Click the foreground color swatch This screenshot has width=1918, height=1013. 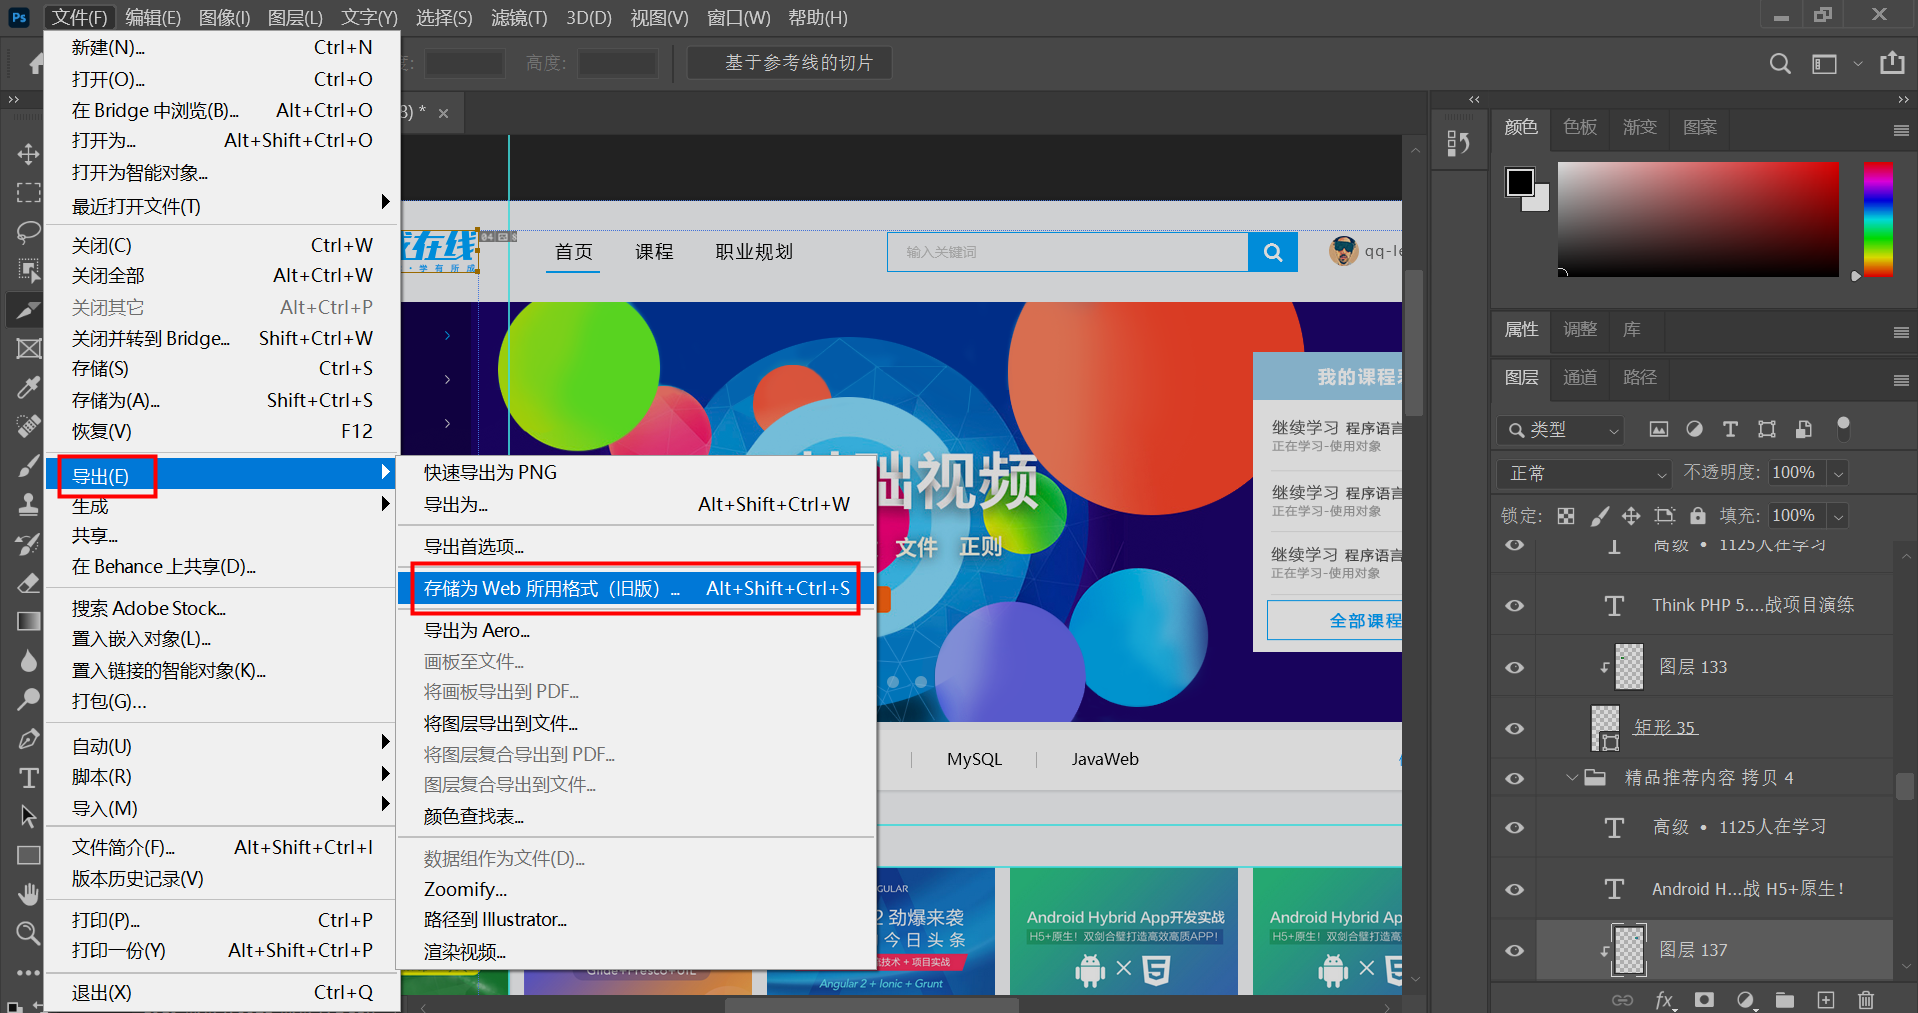coord(1520,182)
